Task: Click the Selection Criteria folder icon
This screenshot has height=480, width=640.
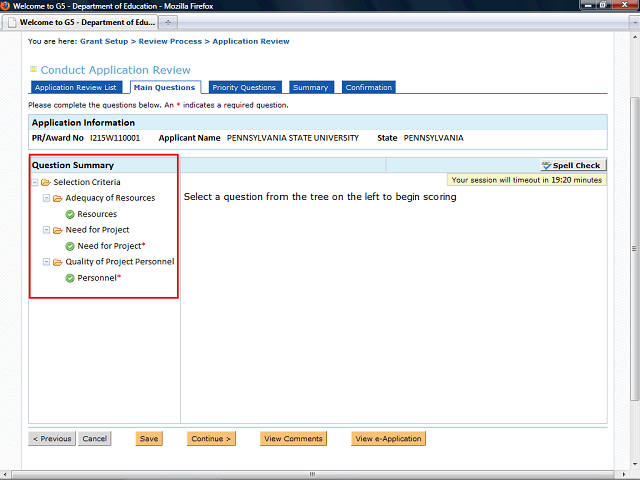Action: pos(46,182)
